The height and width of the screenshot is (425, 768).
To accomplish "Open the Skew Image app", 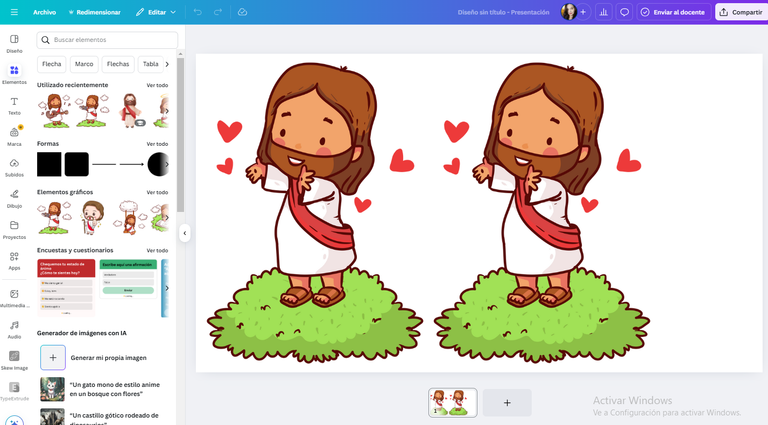I will (14, 360).
